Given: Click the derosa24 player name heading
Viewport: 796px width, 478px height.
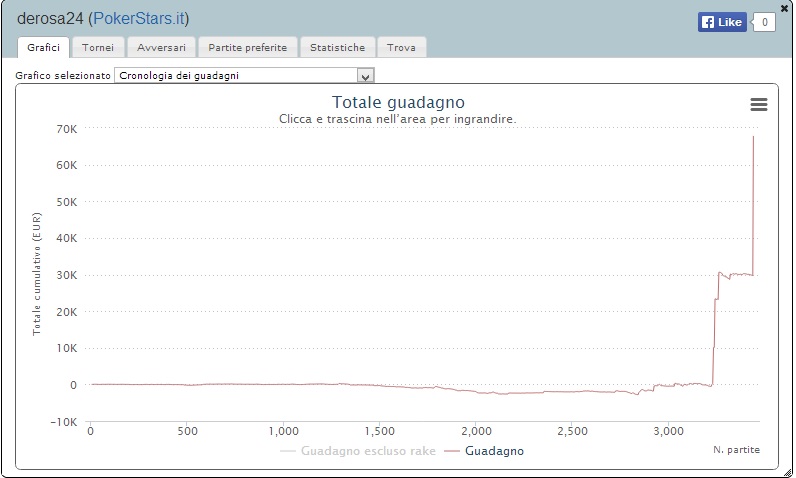Looking at the screenshot, I should pos(50,19).
